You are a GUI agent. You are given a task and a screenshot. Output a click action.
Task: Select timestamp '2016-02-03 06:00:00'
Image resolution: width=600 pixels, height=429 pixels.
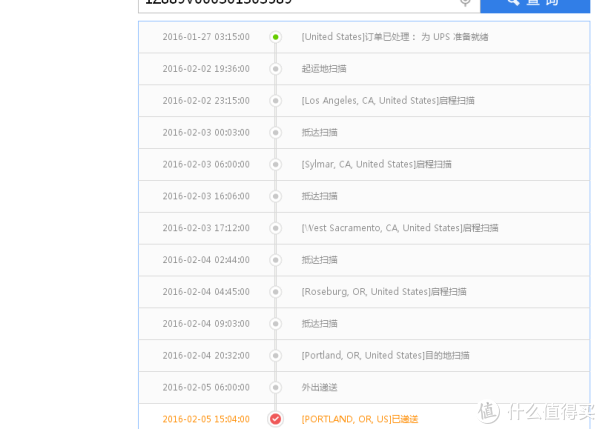tap(206, 165)
